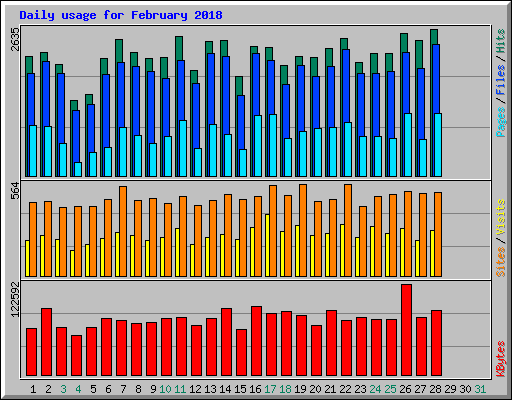
Task: Click the 2635 axis maximum value
Action: click(x=15, y=39)
